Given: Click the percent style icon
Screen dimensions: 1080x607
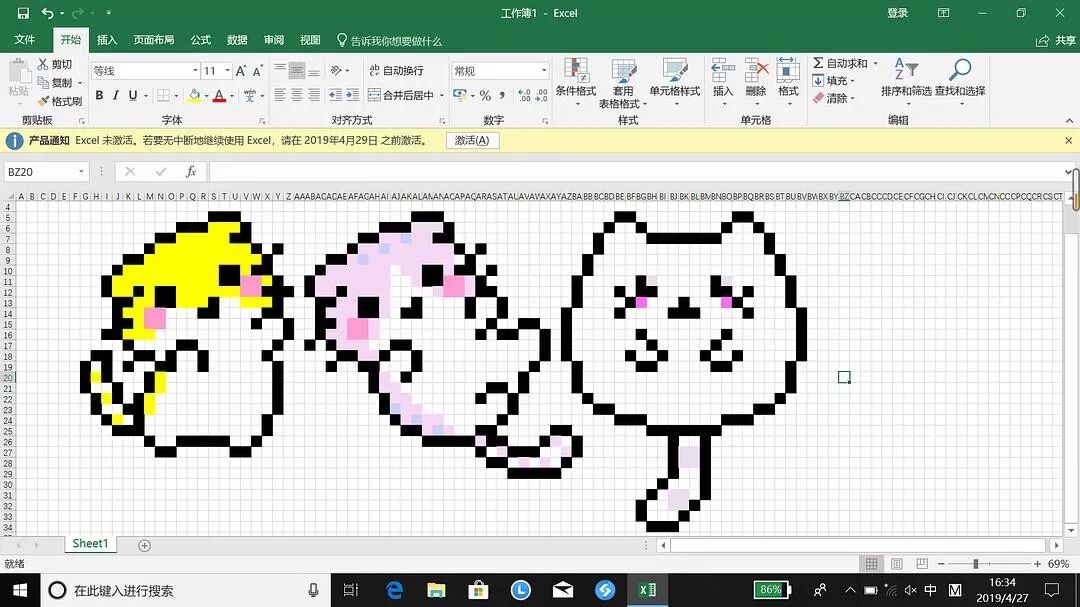Looking at the screenshot, I should coord(485,95).
